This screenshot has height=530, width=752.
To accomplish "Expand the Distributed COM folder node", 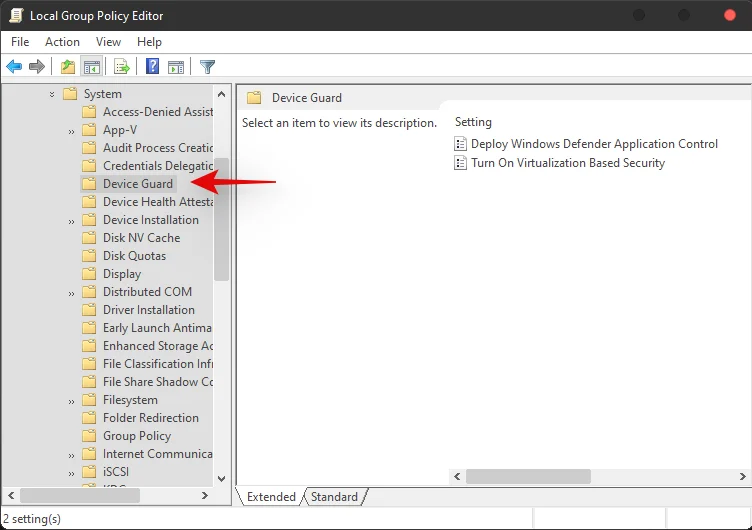I will coord(72,292).
